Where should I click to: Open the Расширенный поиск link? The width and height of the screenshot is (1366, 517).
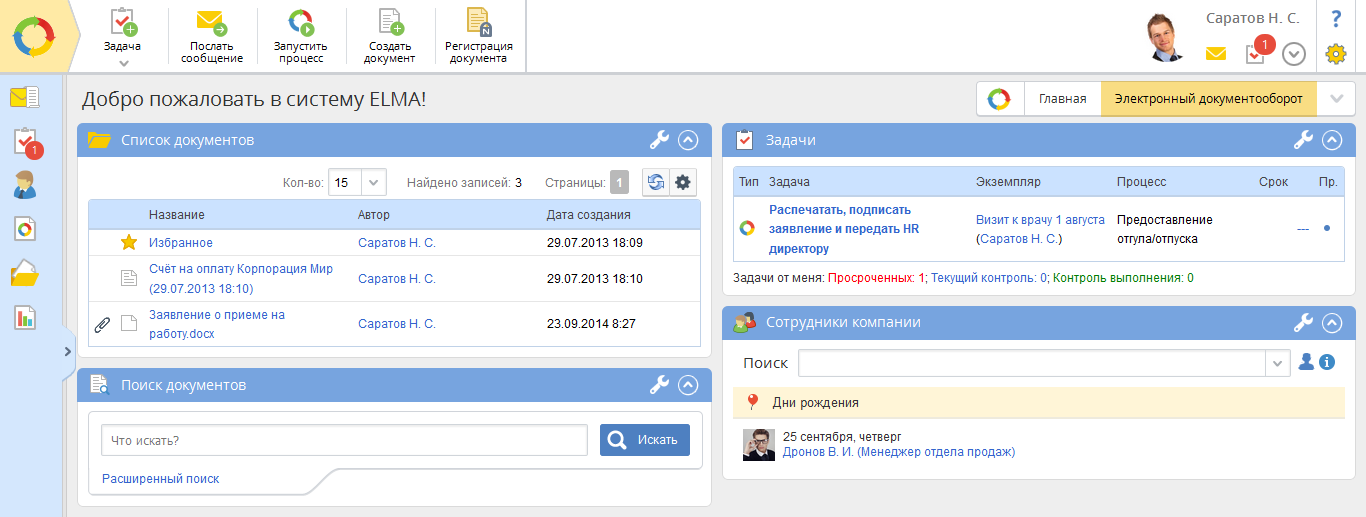coord(161,479)
